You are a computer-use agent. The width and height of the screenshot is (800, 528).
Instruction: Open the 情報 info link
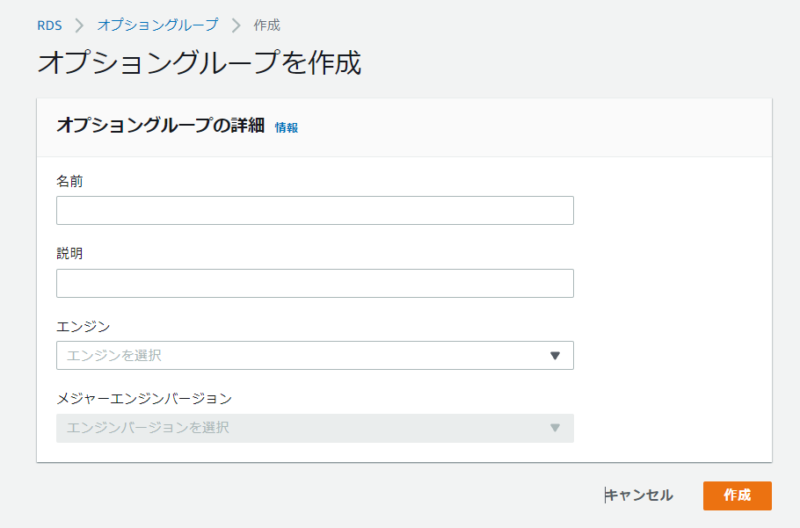pyautogui.click(x=286, y=128)
